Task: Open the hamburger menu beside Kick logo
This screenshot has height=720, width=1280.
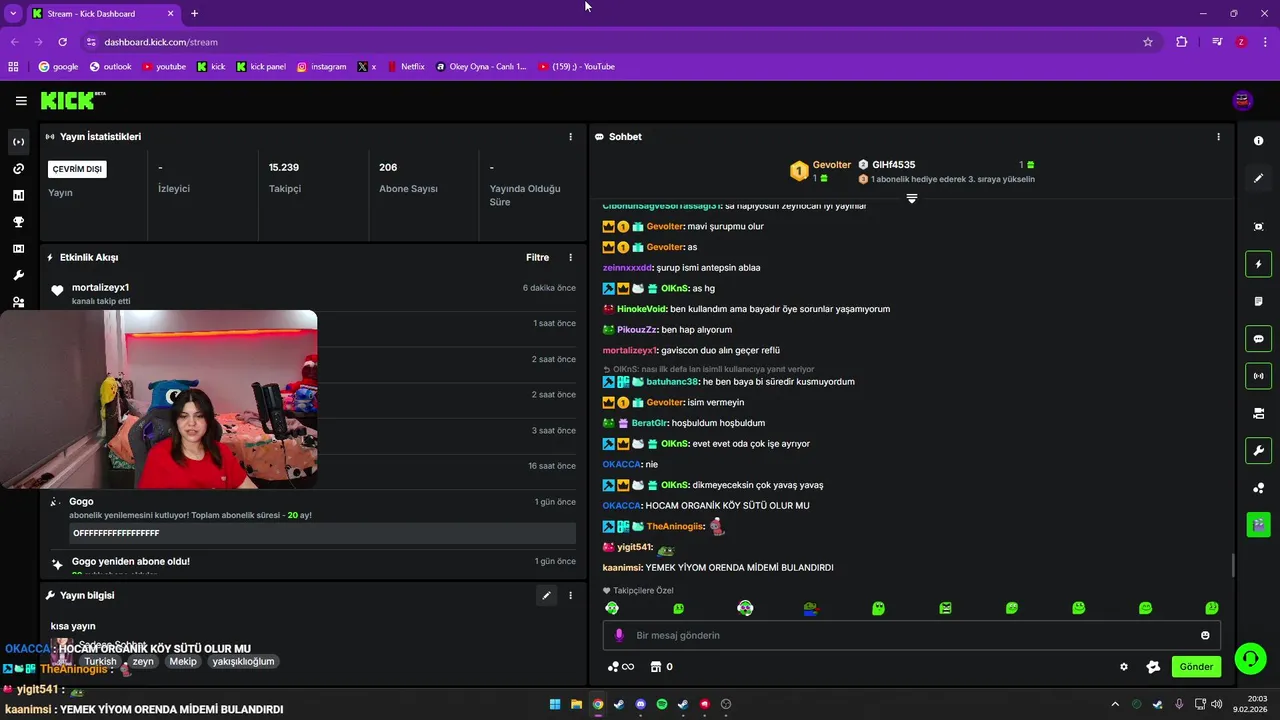Action: point(21,101)
